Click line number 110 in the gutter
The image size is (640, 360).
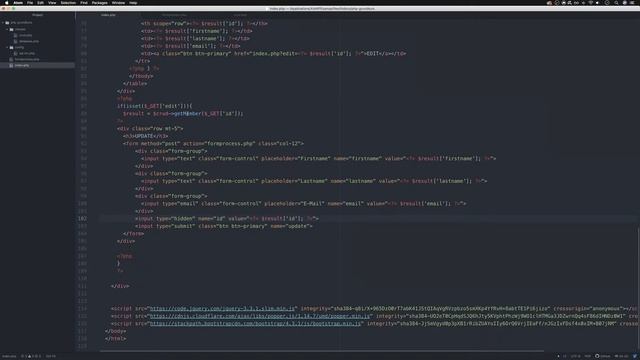click(x=82, y=278)
